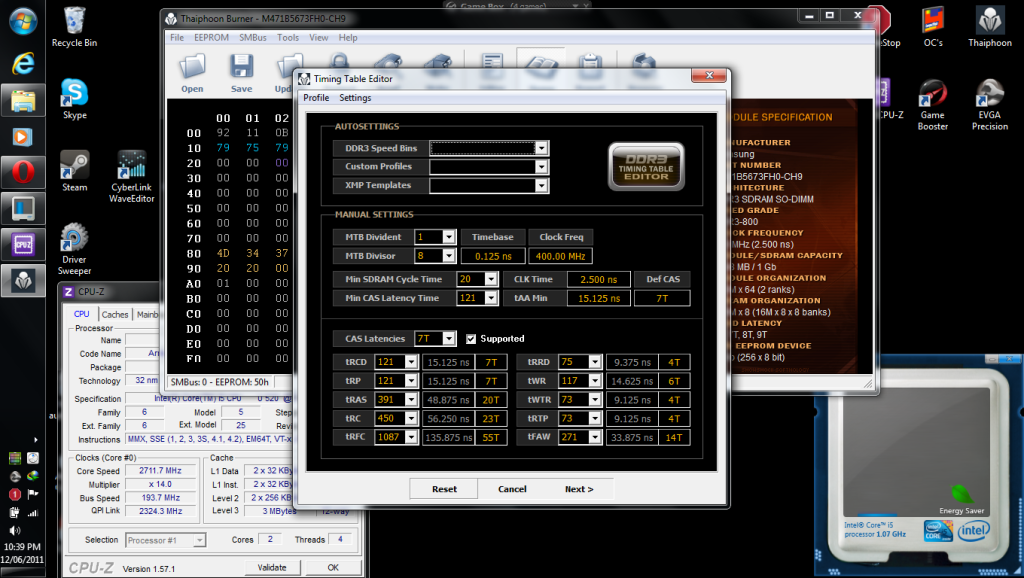Image resolution: width=1024 pixels, height=578 pixels.
Task: Open the tWTR value dropdown
Action: pos(594,400)
